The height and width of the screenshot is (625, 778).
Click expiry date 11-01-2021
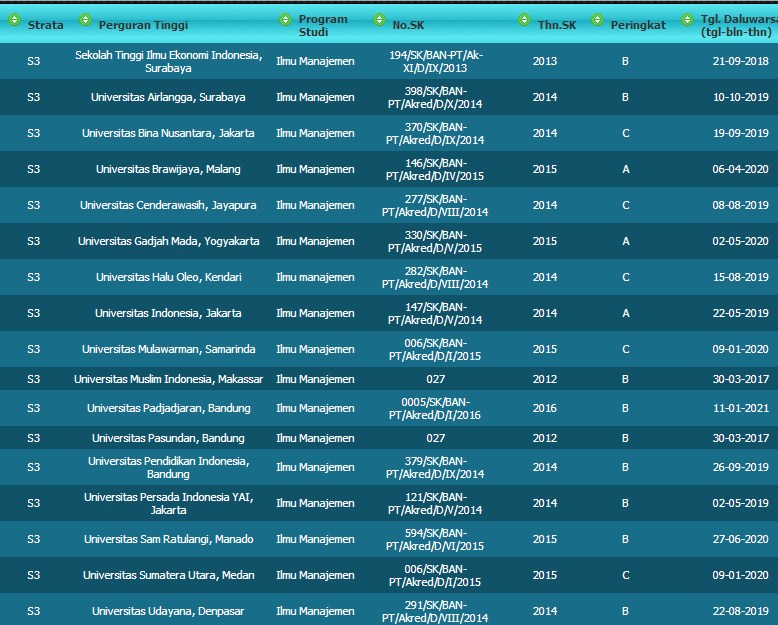(741, 408)
